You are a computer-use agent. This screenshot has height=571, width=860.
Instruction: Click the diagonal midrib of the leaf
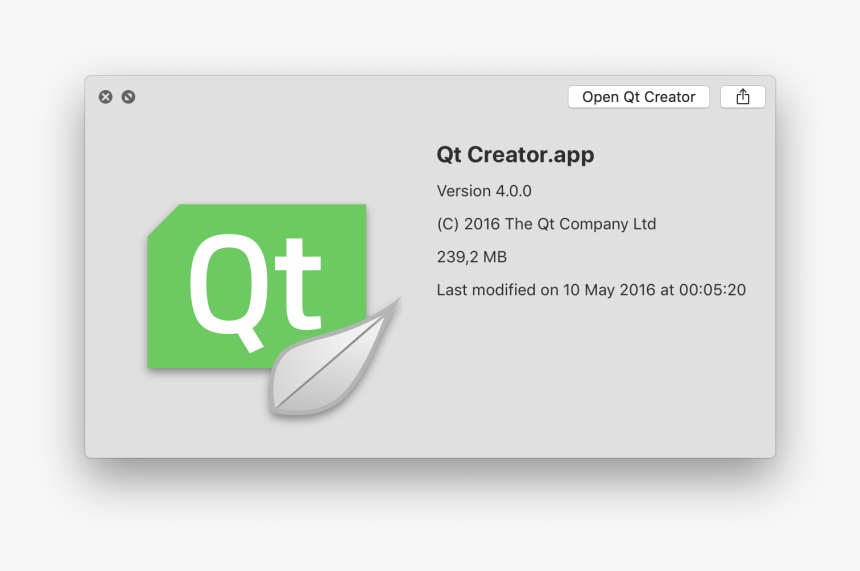point(330,362)
